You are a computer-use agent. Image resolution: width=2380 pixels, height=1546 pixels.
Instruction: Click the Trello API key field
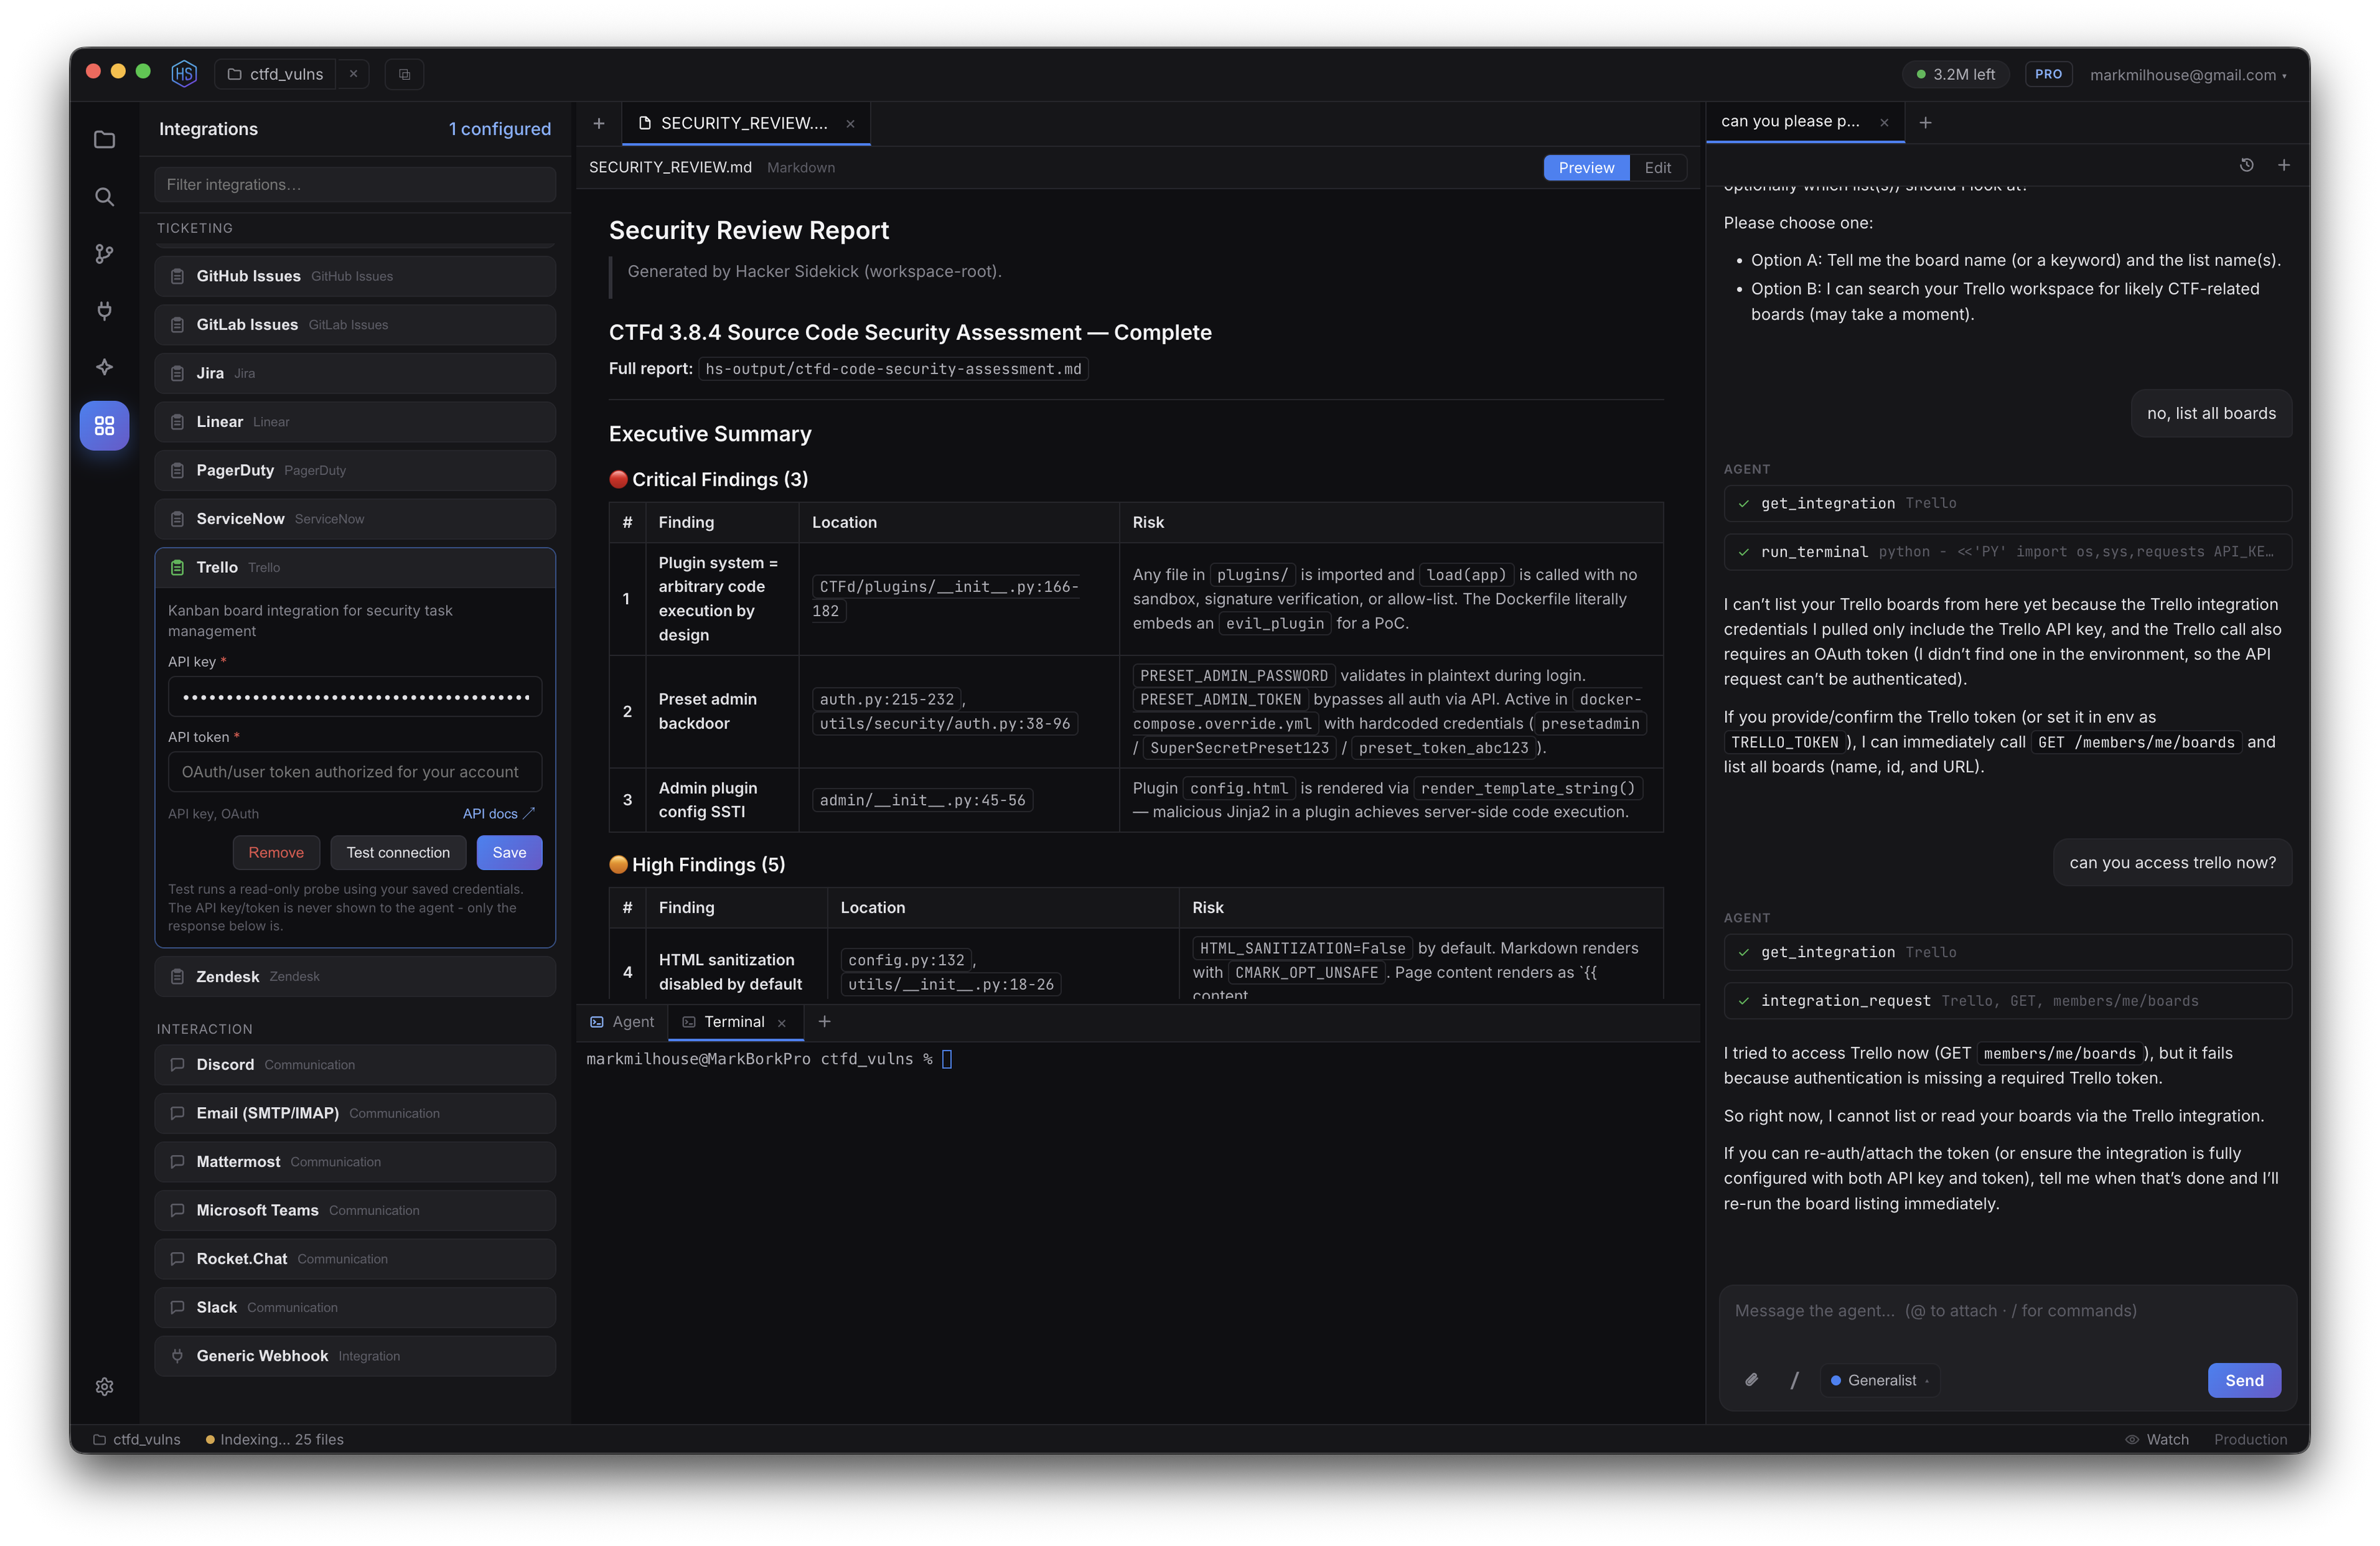(x=355, y=697)
